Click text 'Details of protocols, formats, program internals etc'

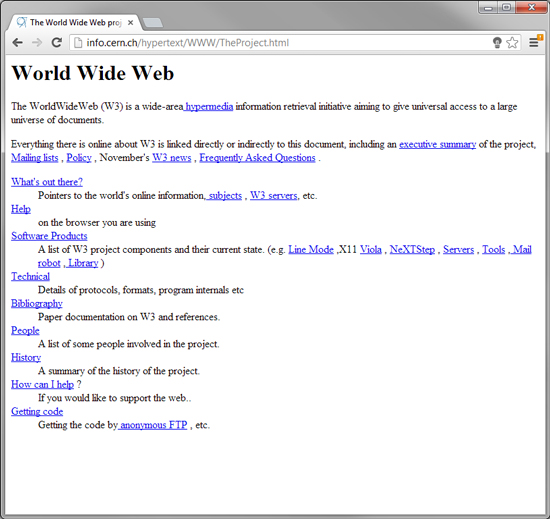click(x=141, y=290)
